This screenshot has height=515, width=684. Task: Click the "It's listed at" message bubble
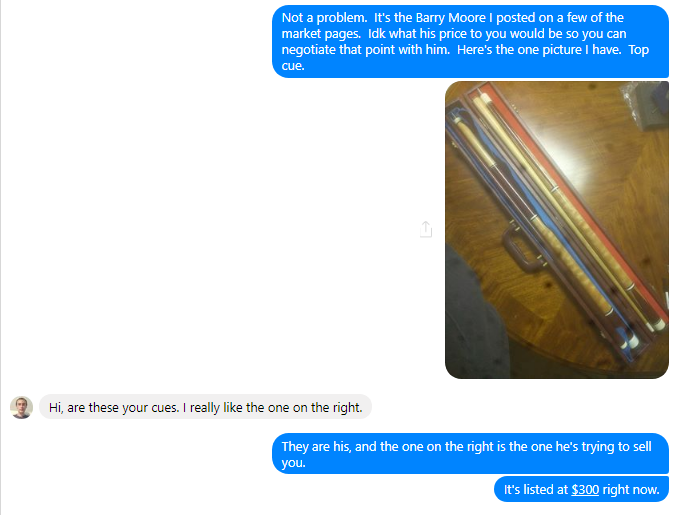581,490
